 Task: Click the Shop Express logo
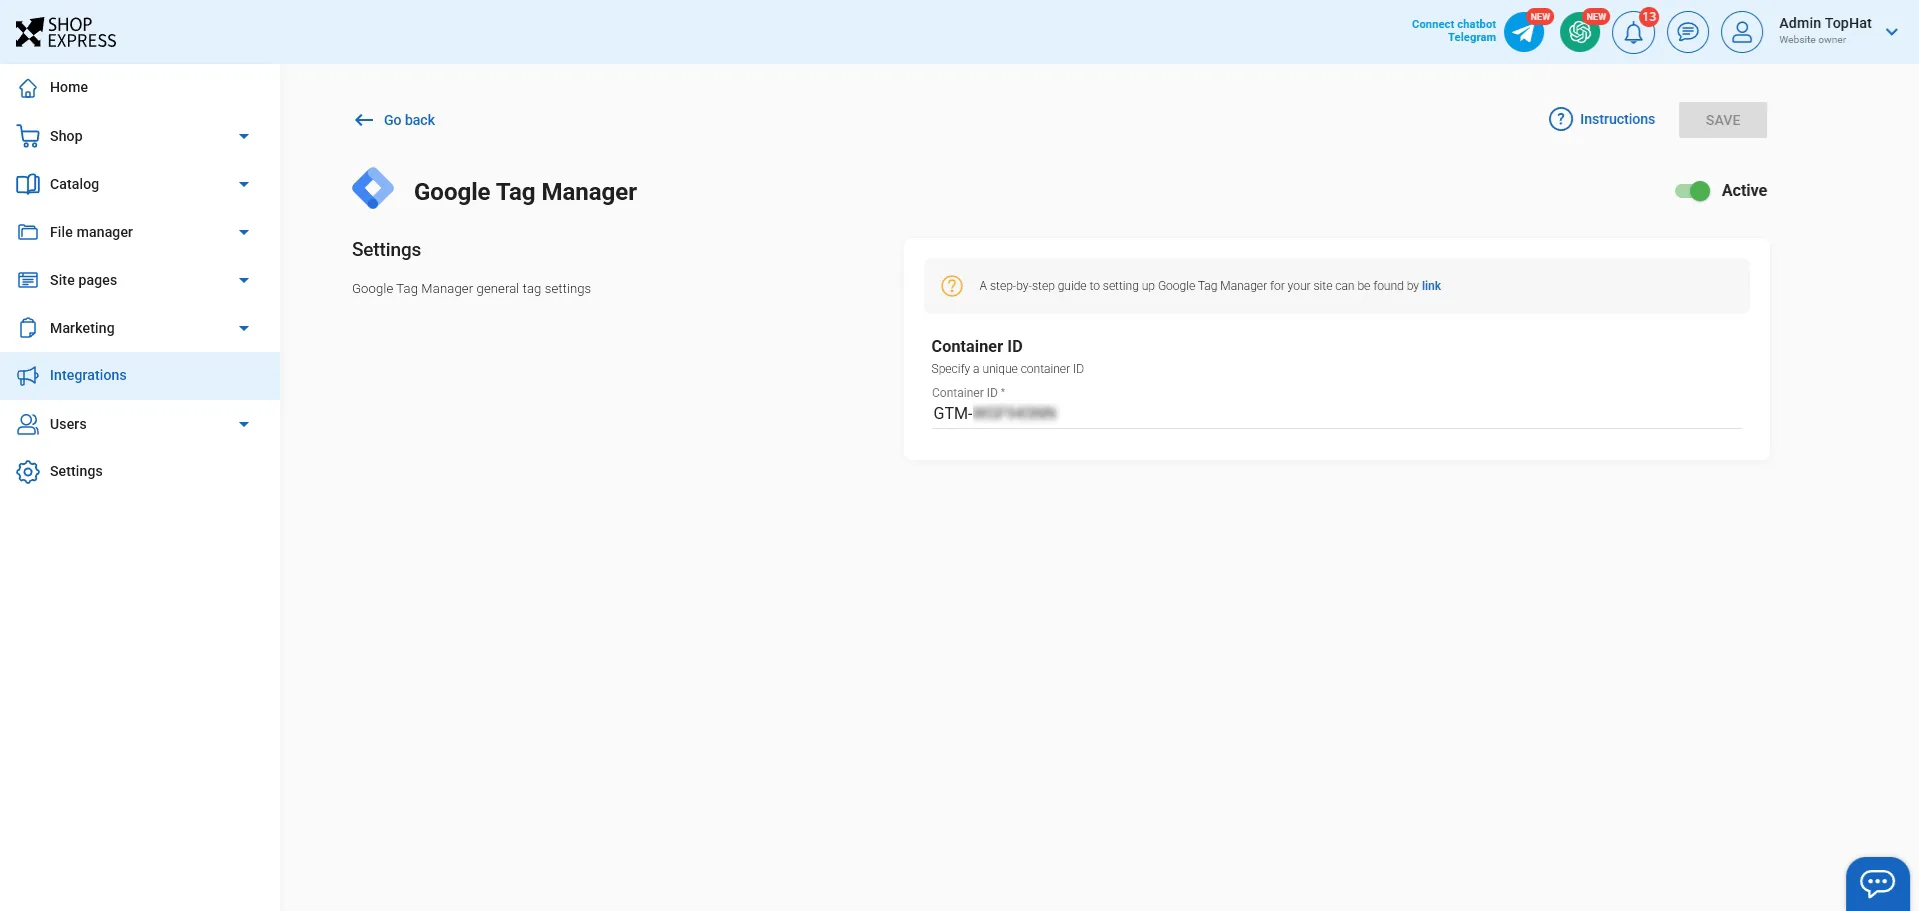(x=66, y=32)
